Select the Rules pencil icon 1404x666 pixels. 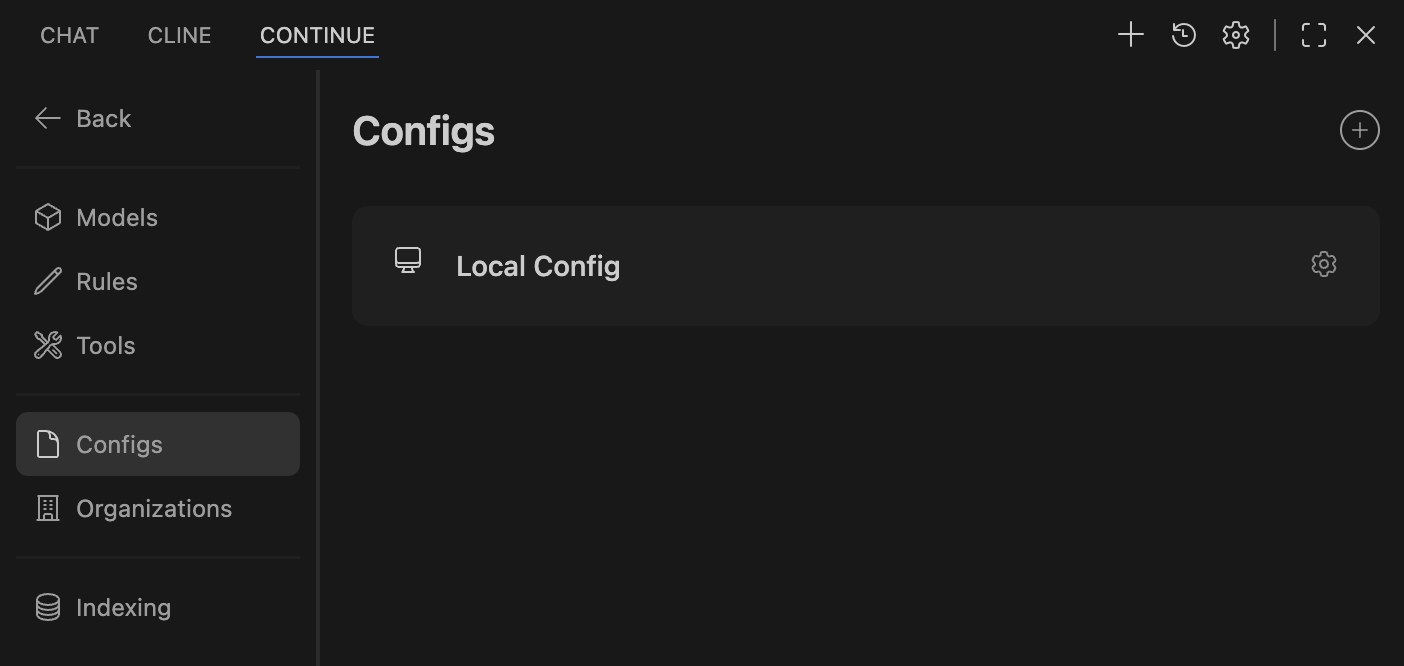[x=47, y=281]
